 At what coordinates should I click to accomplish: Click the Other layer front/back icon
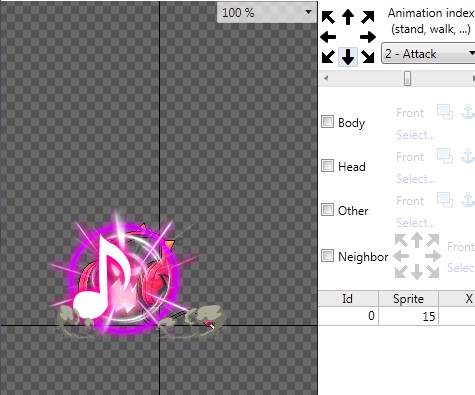pos(445,200)
